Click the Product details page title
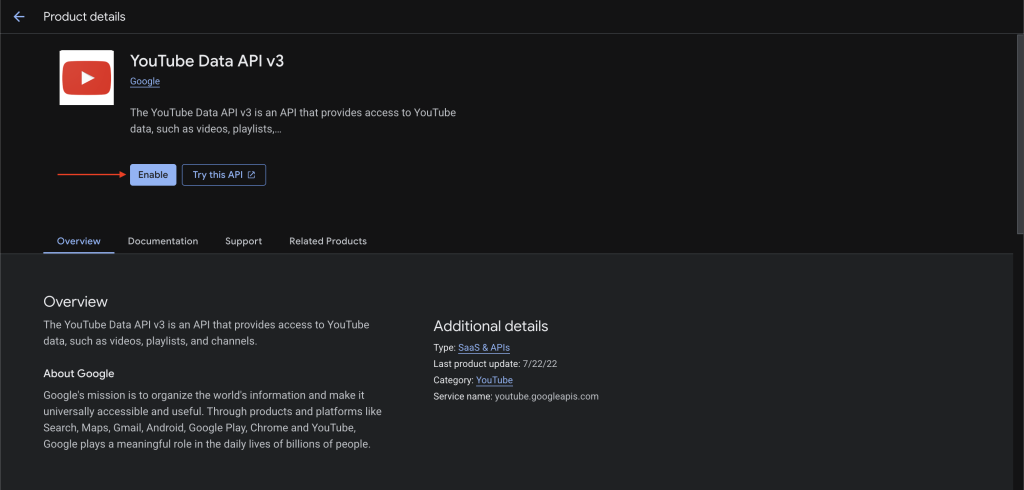This screenshot has height=490, width=1024. [x=84, y=17]
